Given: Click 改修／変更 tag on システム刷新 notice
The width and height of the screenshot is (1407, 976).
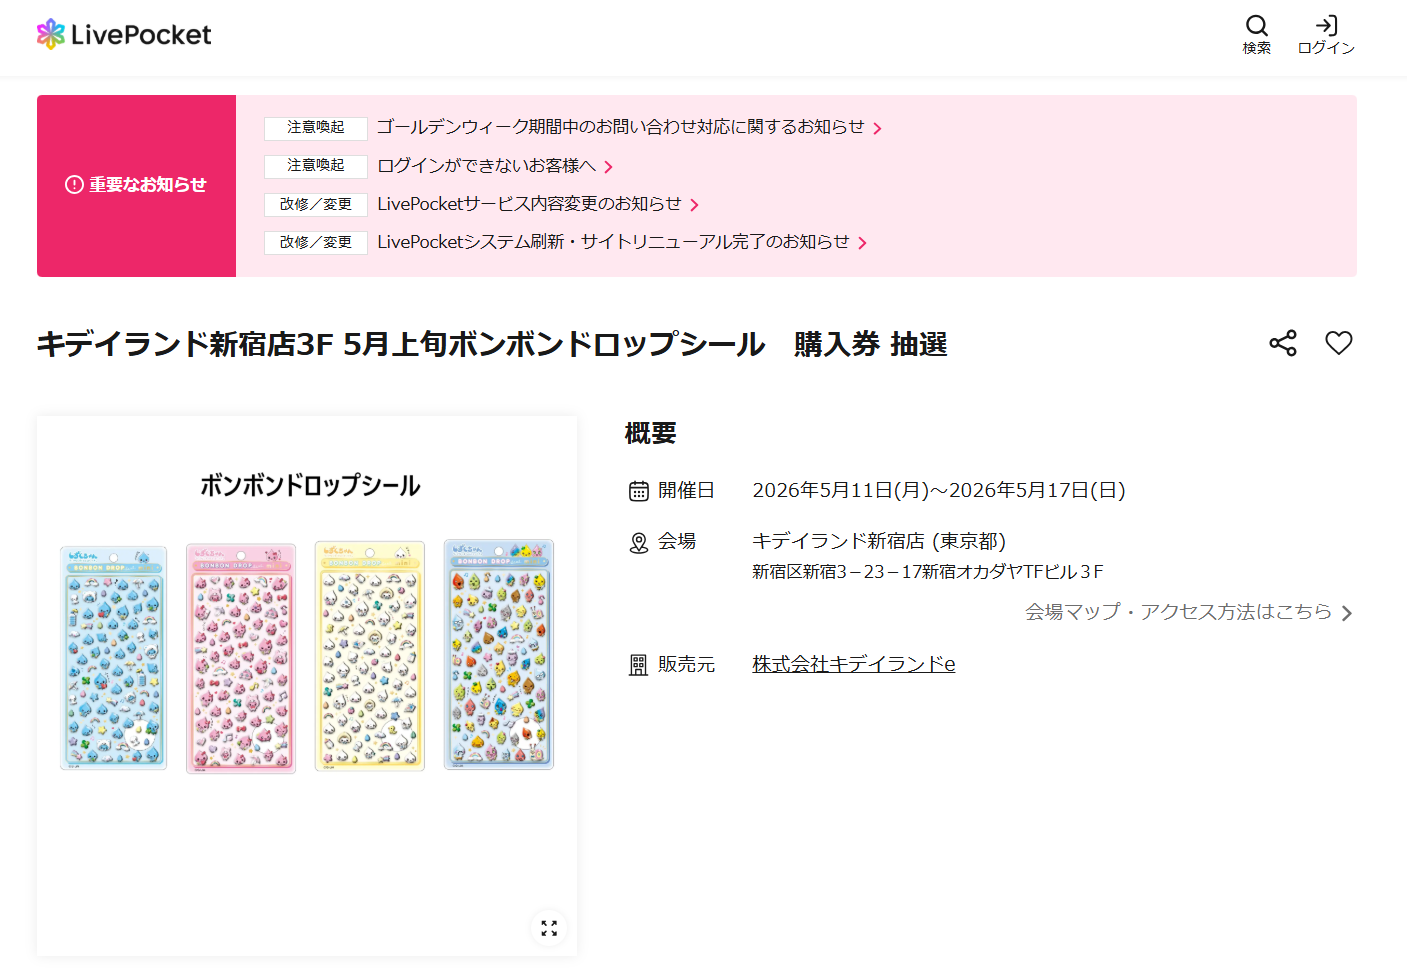Looking at the screenshot, I should (x=316, y=242).
